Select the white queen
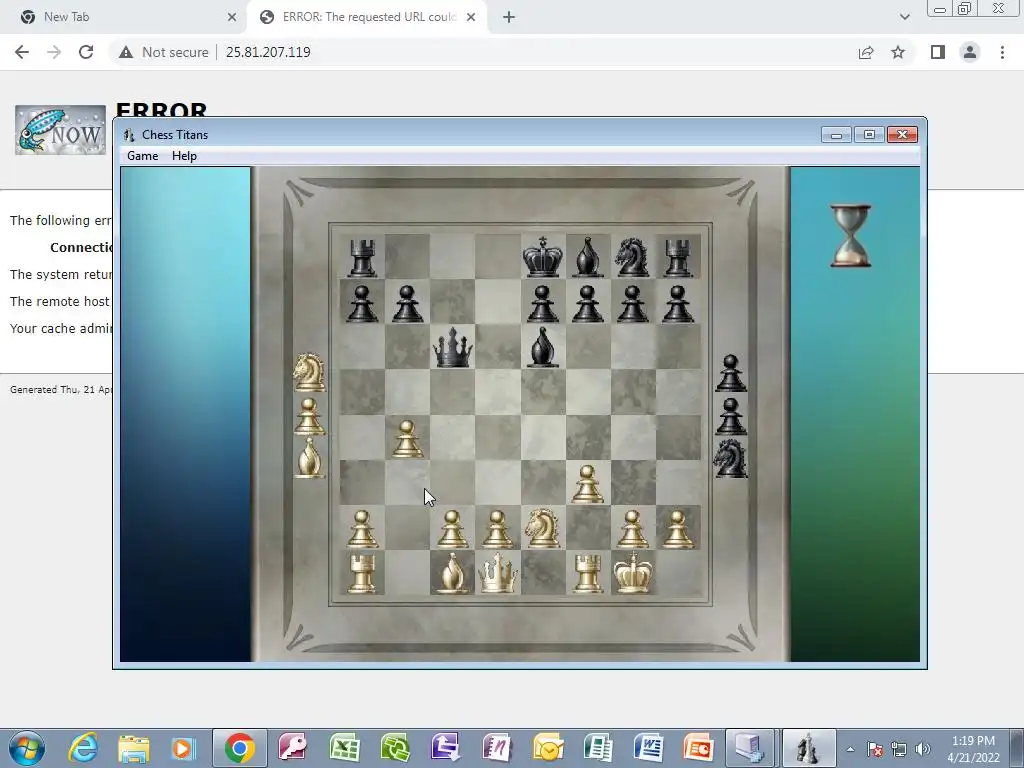This screenshot has width=1024, height=768. tap(498, 573)
